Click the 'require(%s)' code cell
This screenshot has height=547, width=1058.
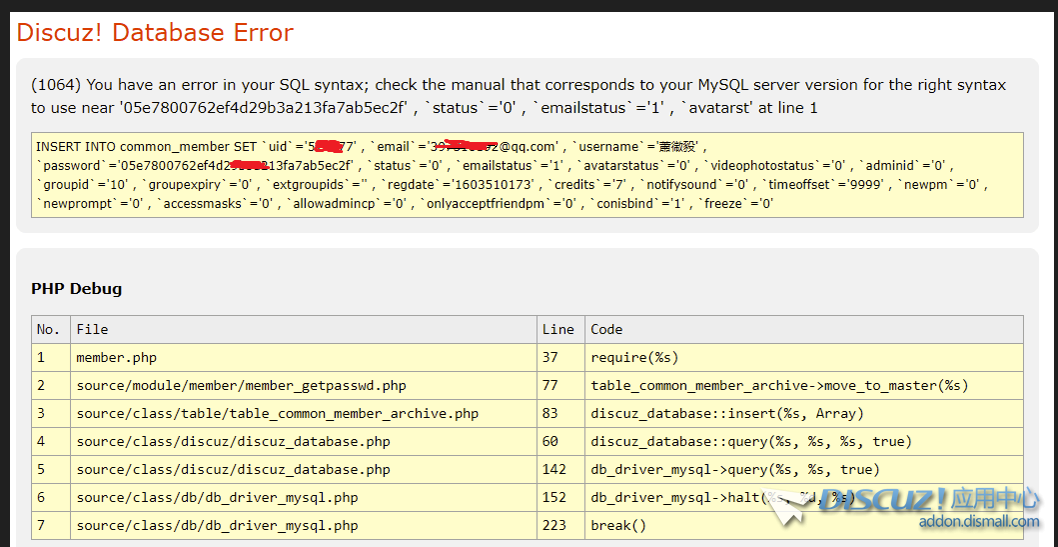coord(804,357)
